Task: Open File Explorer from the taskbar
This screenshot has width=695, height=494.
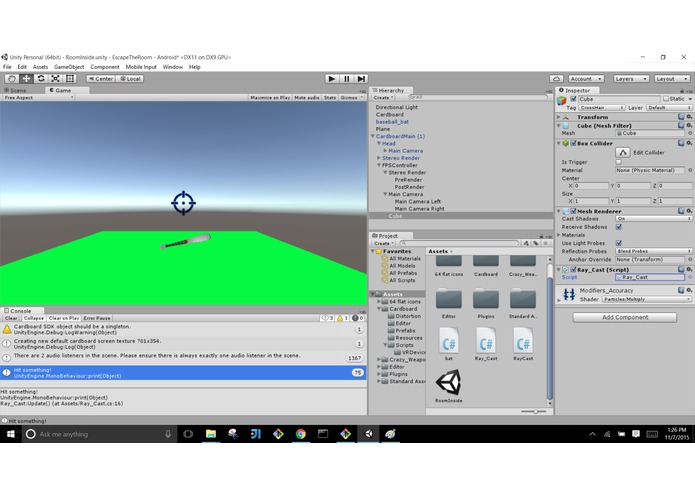Action: click(x=211, y=434)
